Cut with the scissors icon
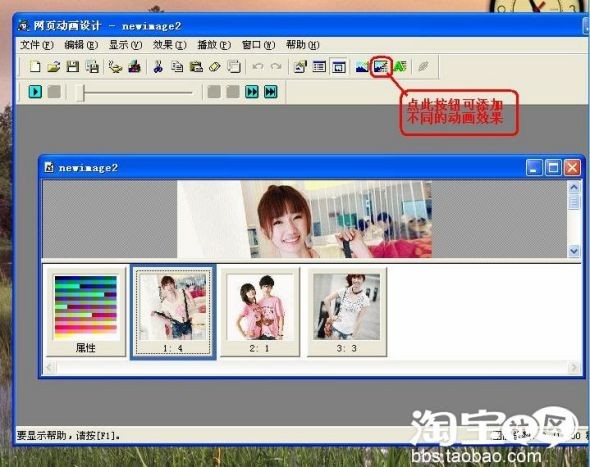Viewport: 590px width, 467px height. [x=158, y=67]
